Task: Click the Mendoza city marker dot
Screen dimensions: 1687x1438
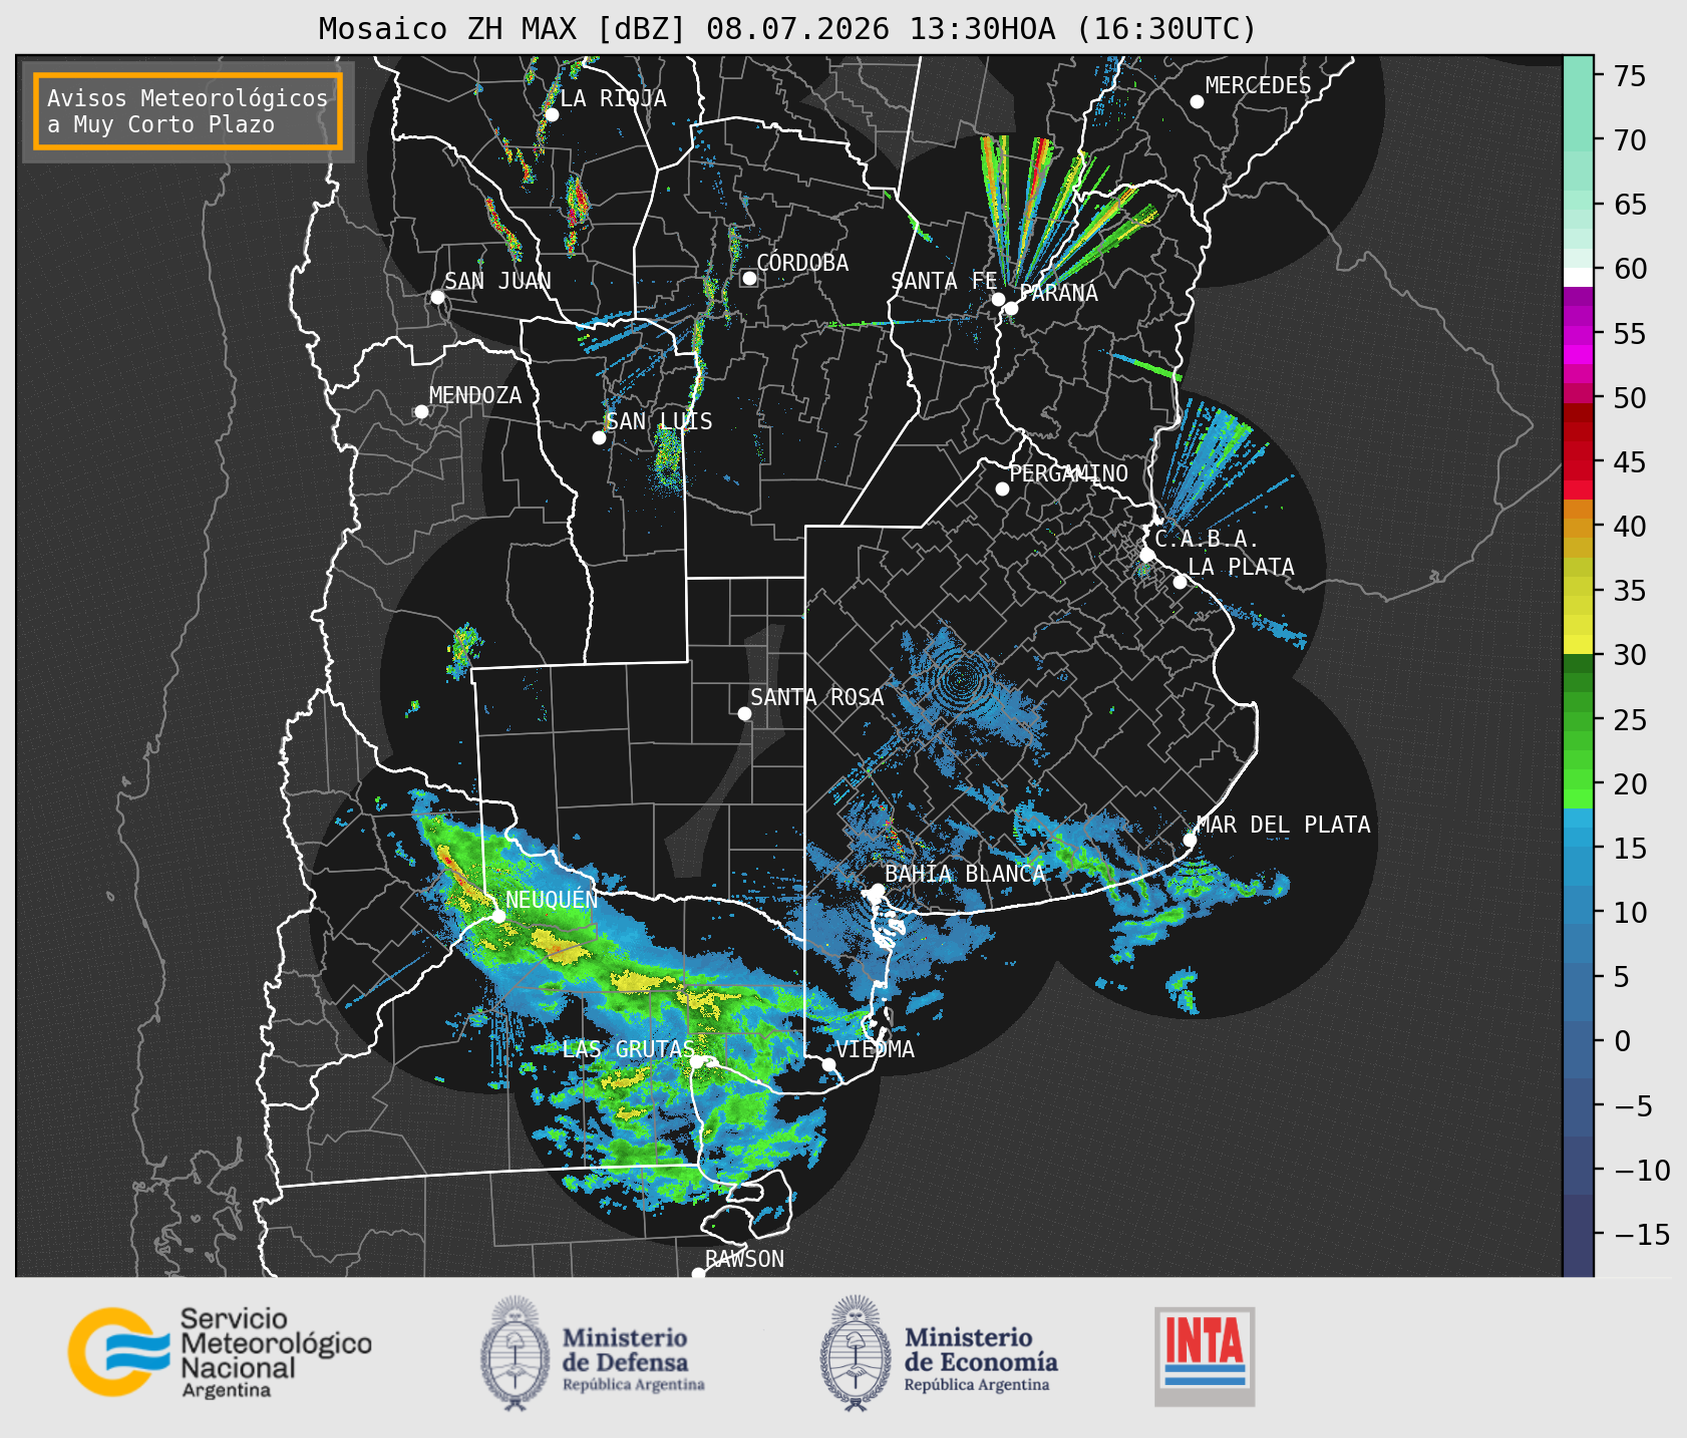Action: click(x=421, y=412)
